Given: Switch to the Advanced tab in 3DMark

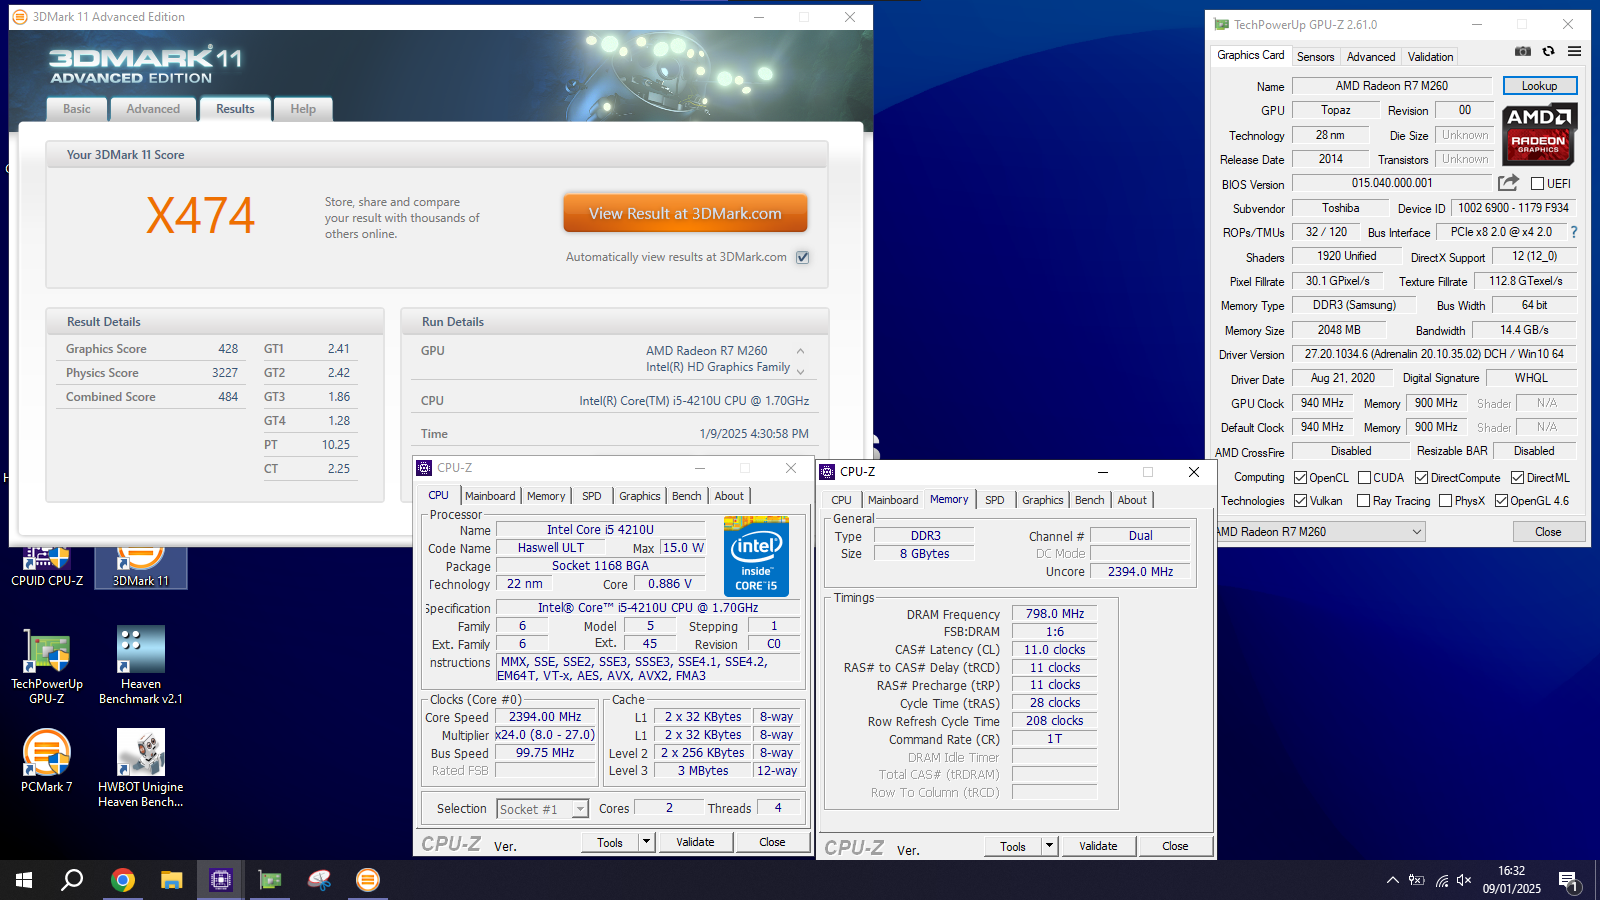Looking at the screenshot, I should (153, 109).
